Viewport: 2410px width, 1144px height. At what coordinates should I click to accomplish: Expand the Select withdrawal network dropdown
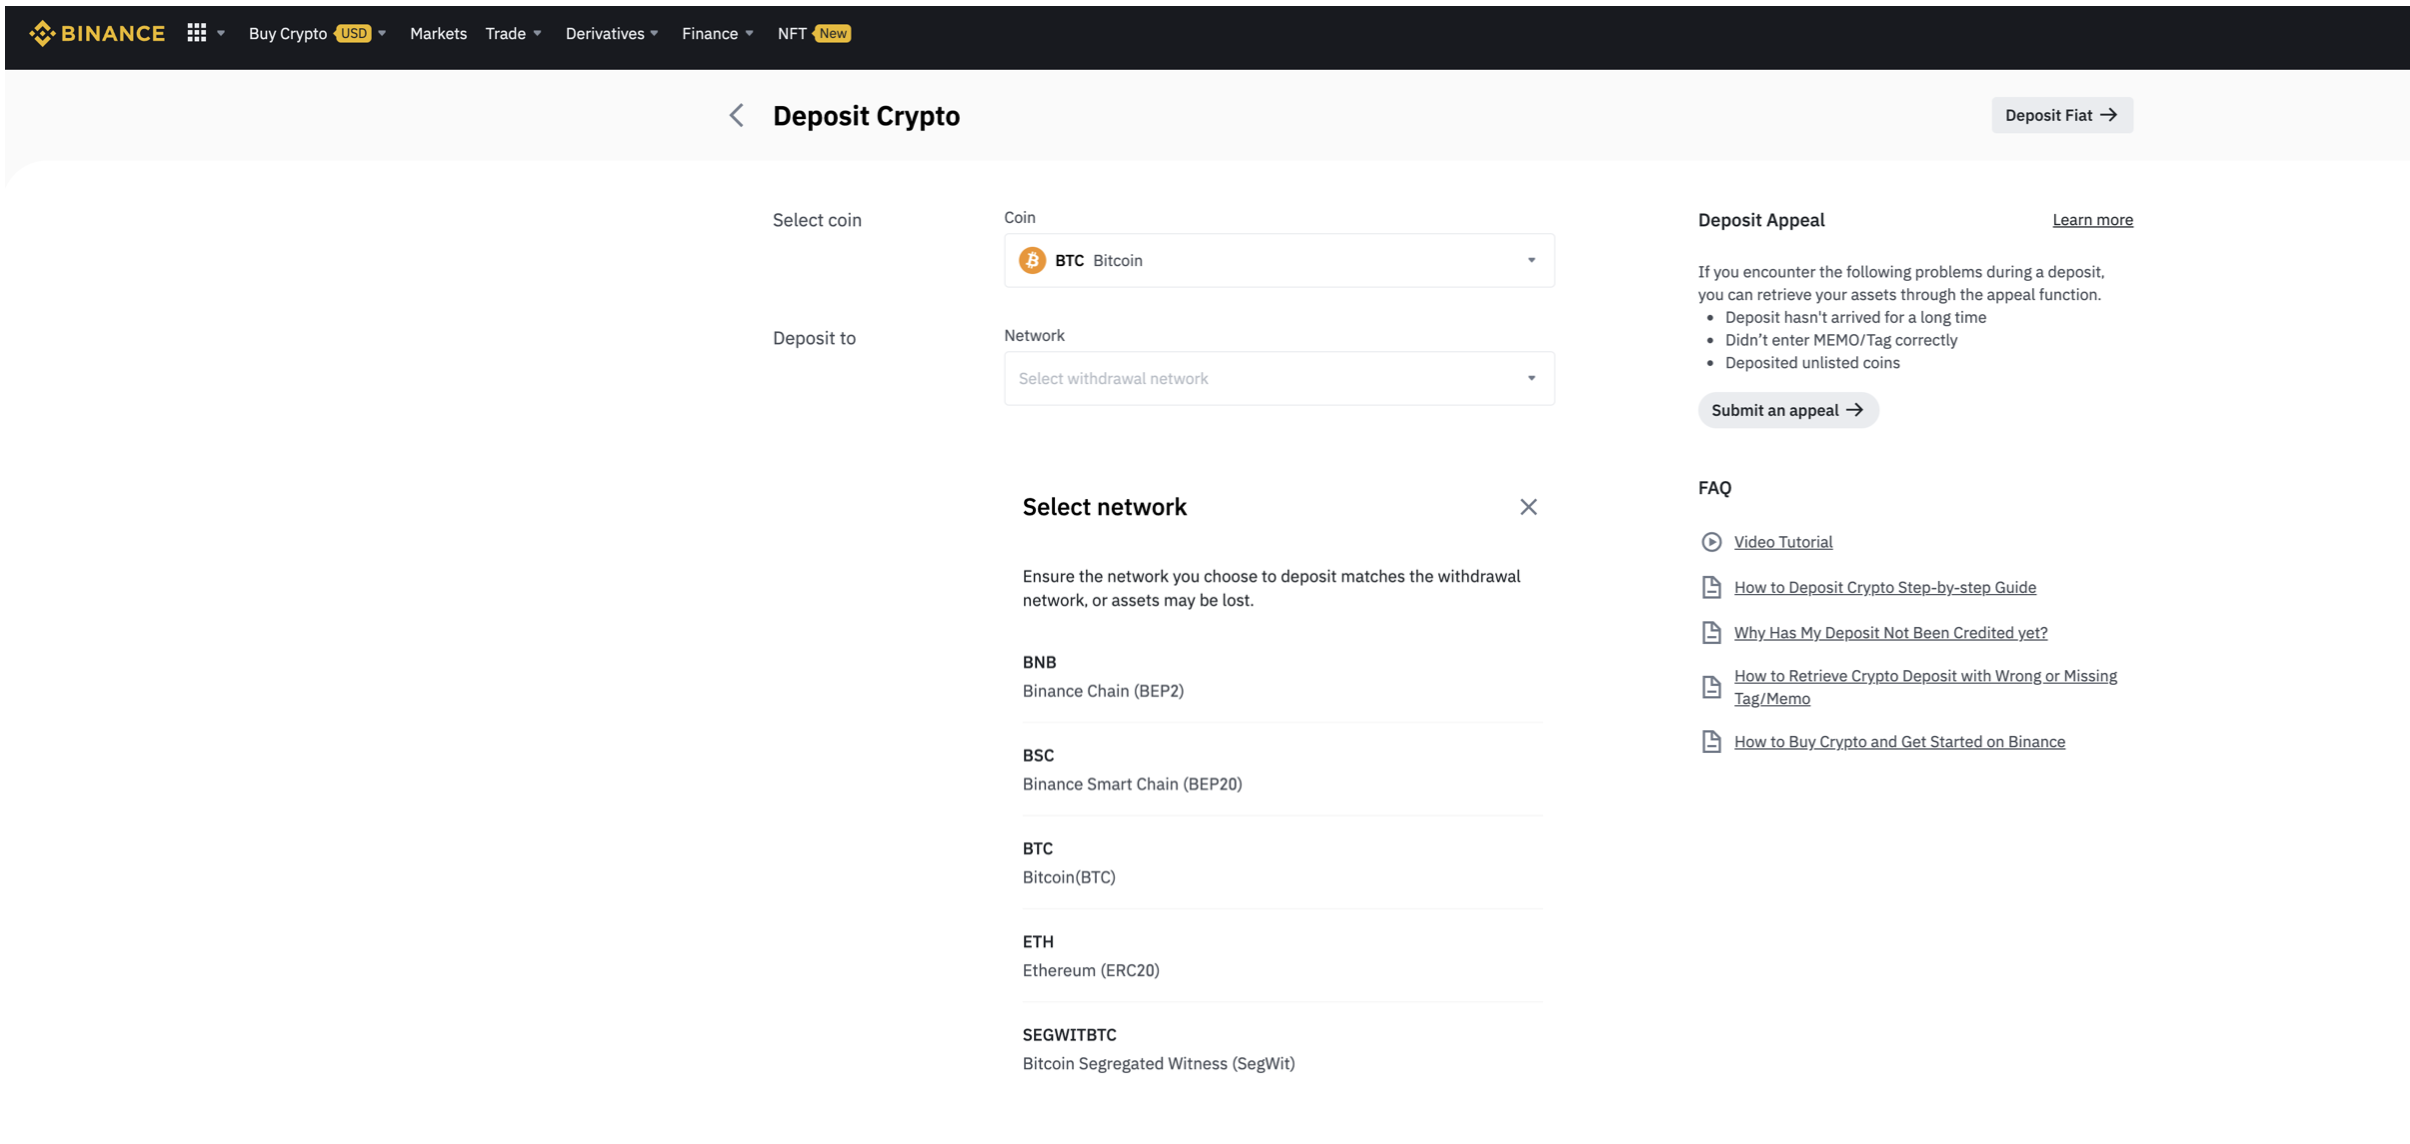1278,378
